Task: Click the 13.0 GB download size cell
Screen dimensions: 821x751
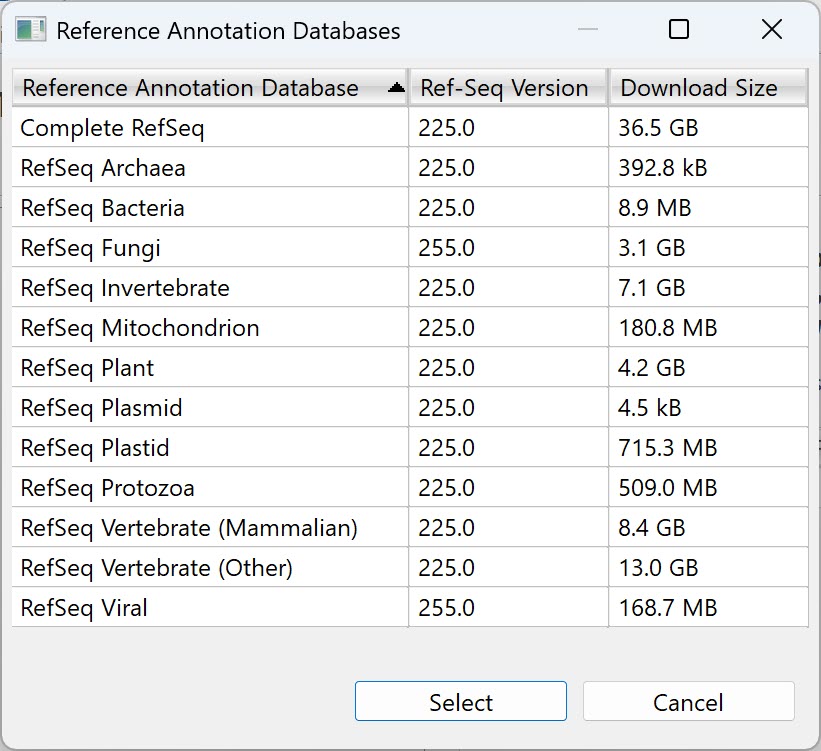Action: 708,568
